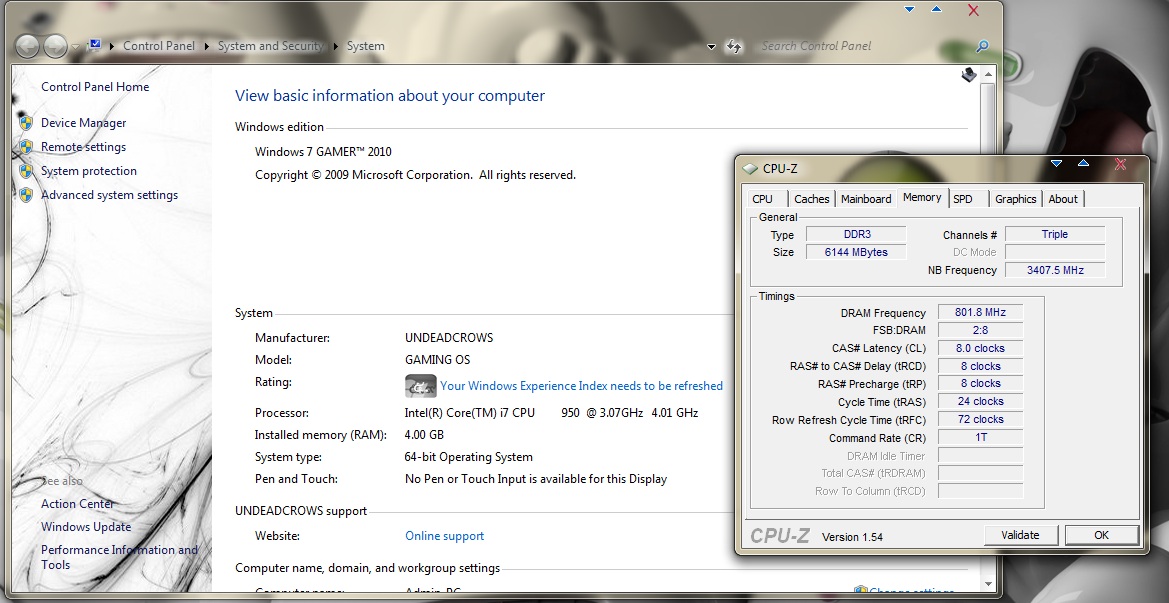This screenshot has width=1169, height=603.
Task: Open Windows Update link
Action: [x=86, y=527]
